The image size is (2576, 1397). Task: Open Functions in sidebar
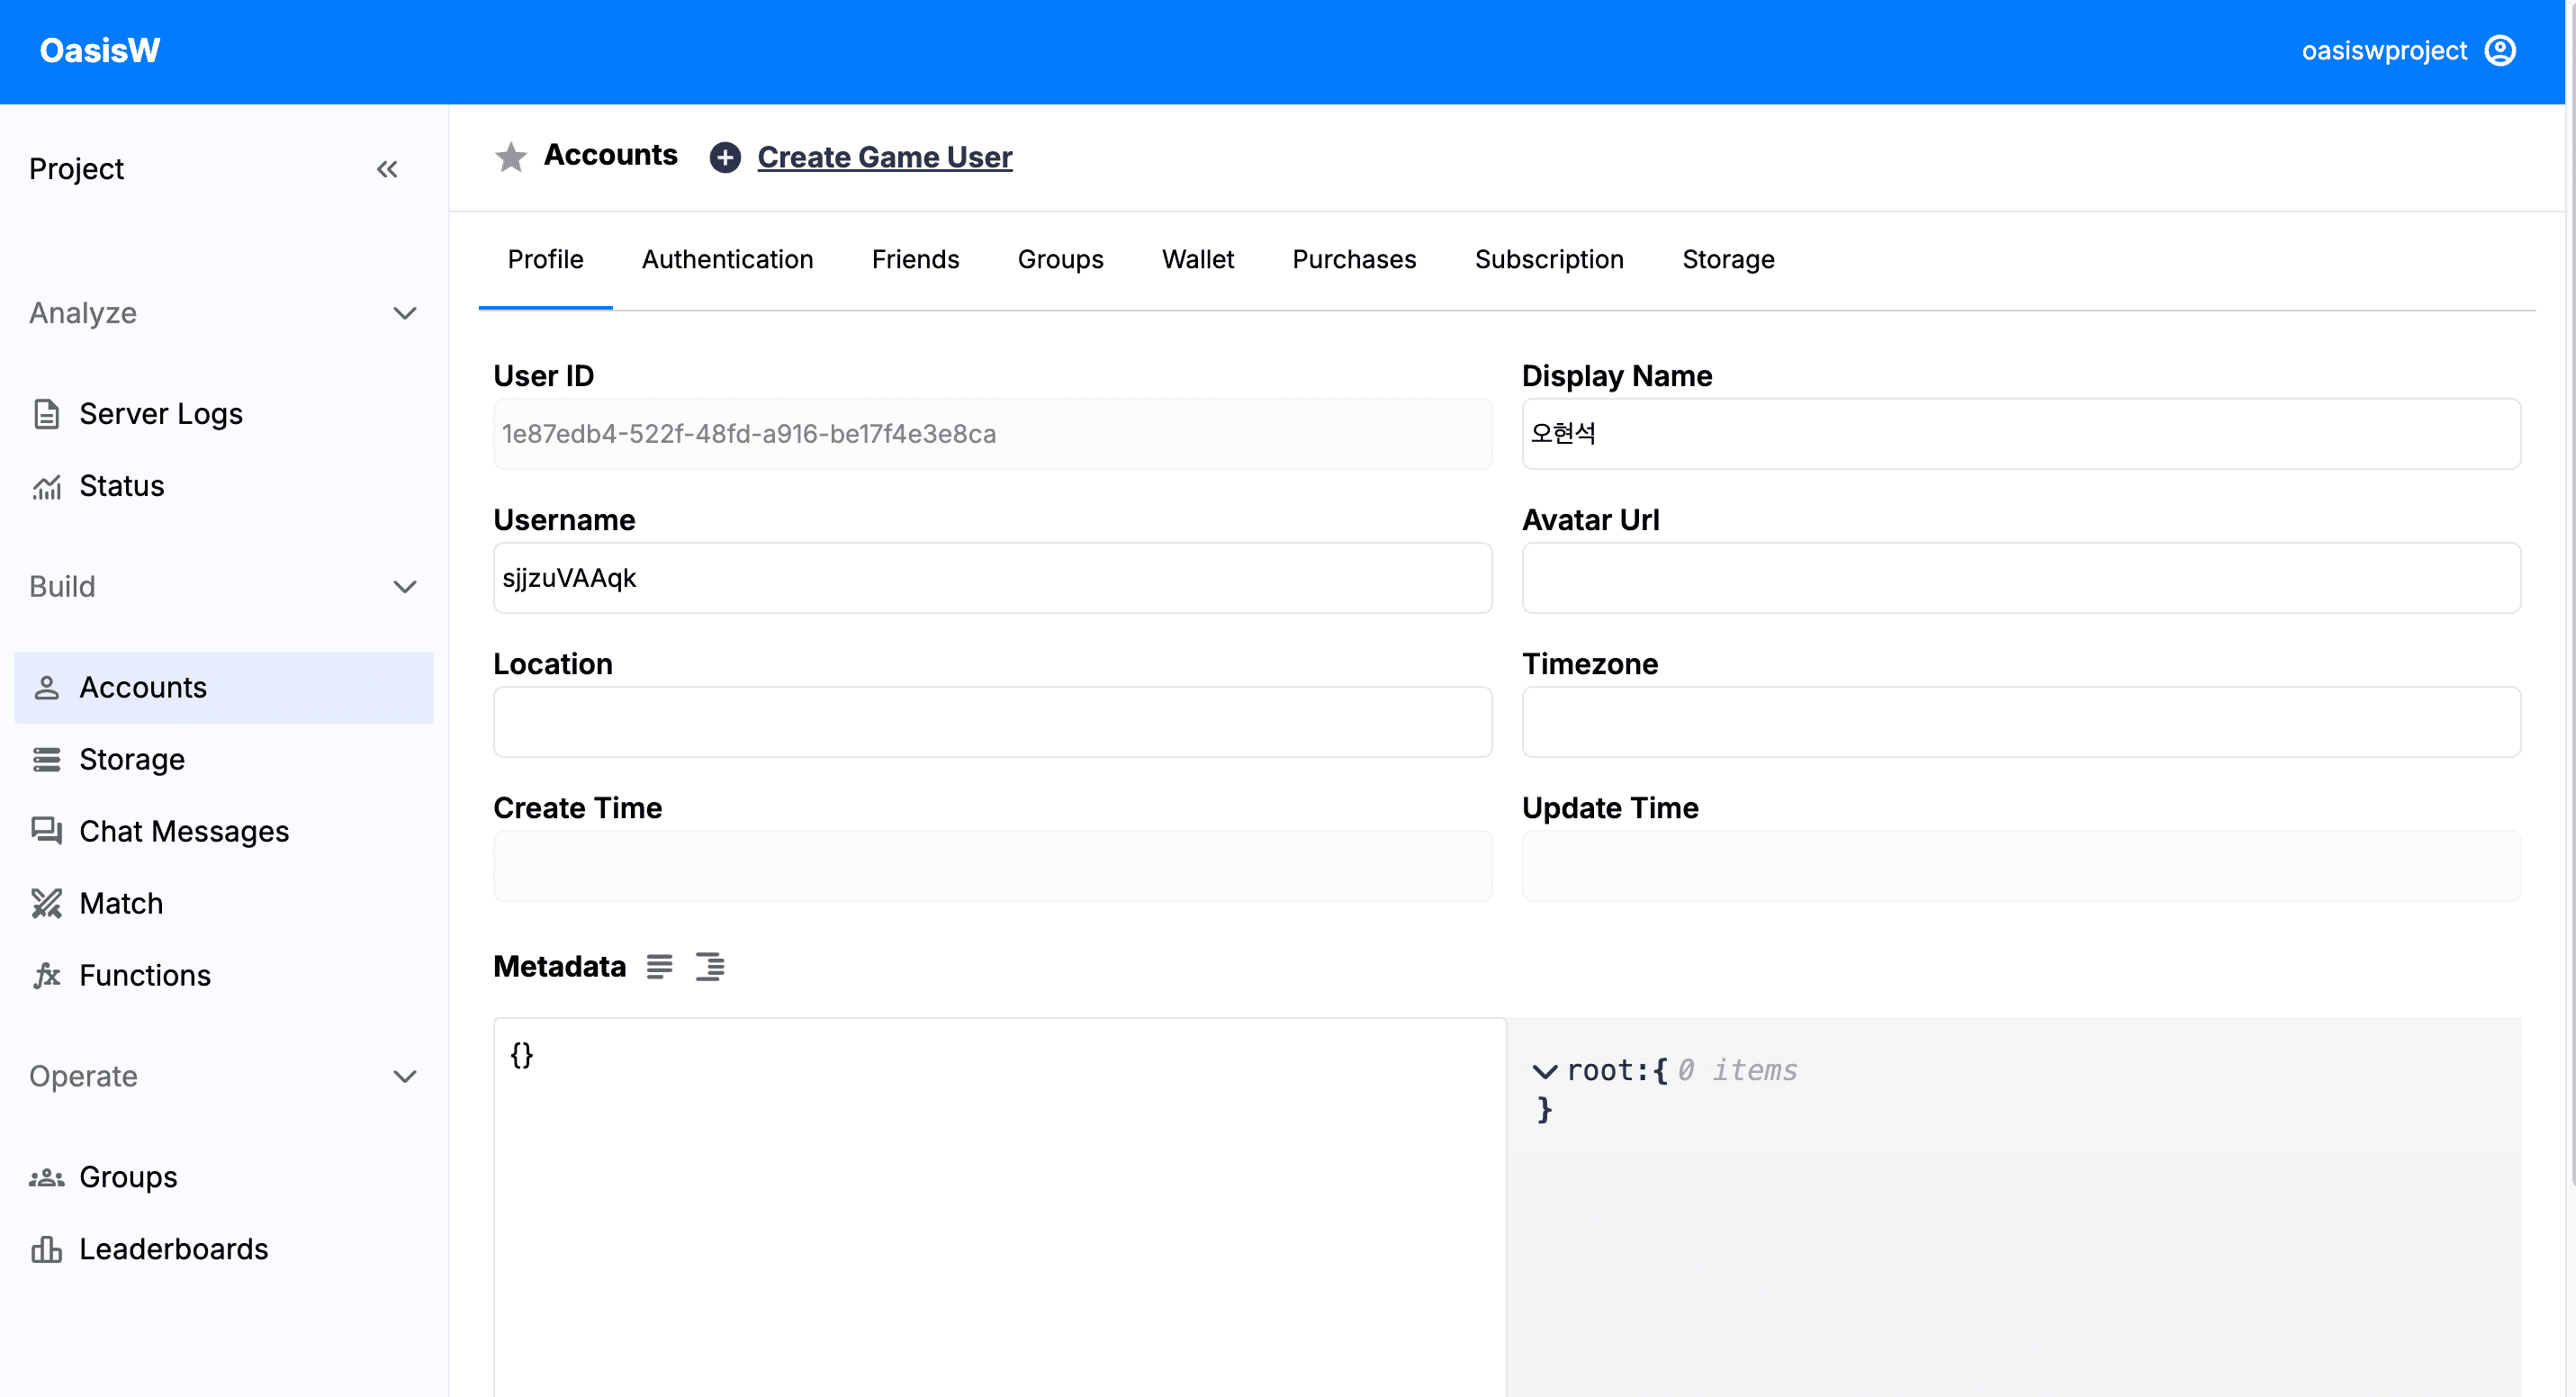tap(224, 975)
